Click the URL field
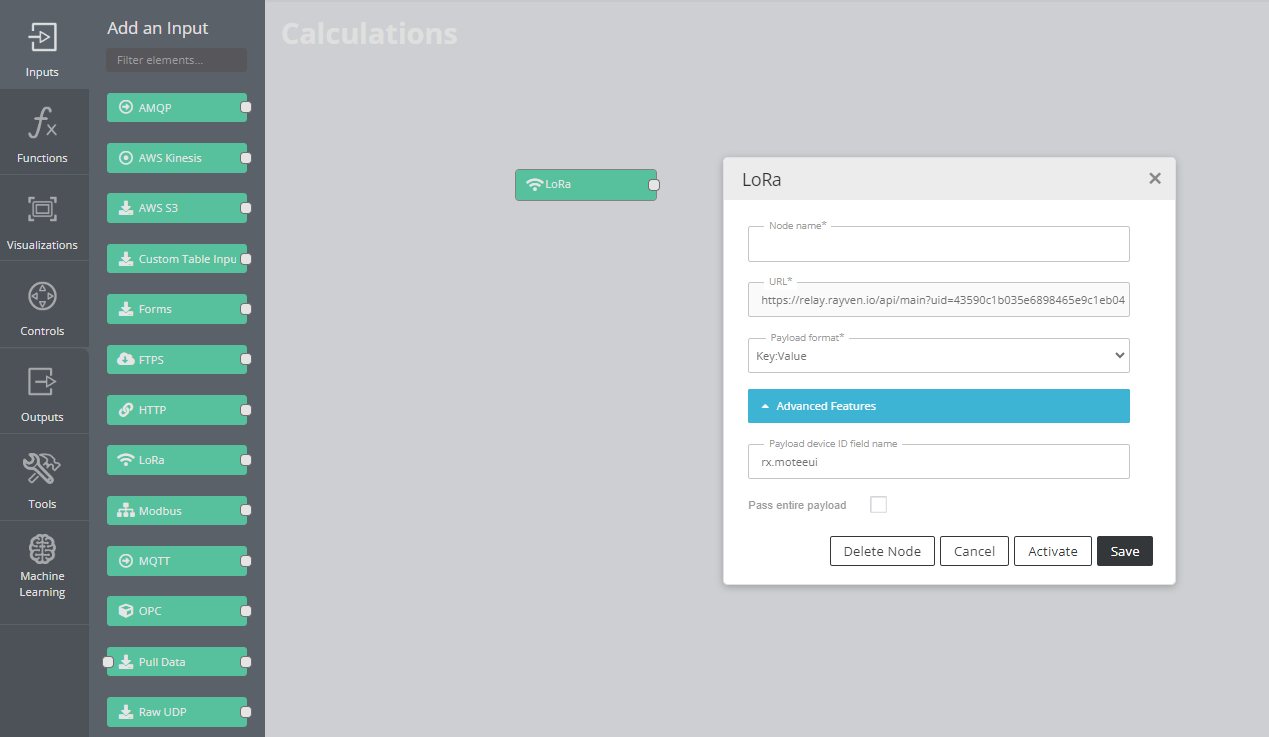 click(939, 299)
